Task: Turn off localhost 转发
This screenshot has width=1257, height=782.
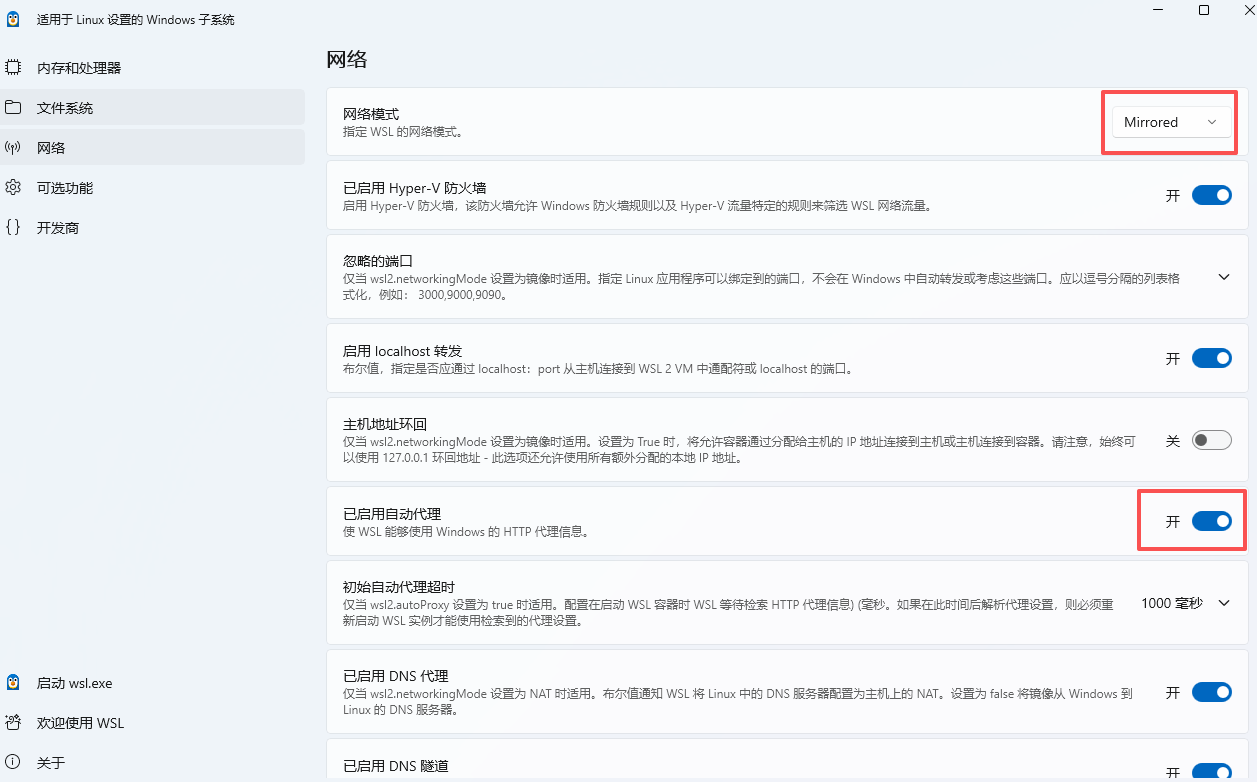Action: (1211, 357)
